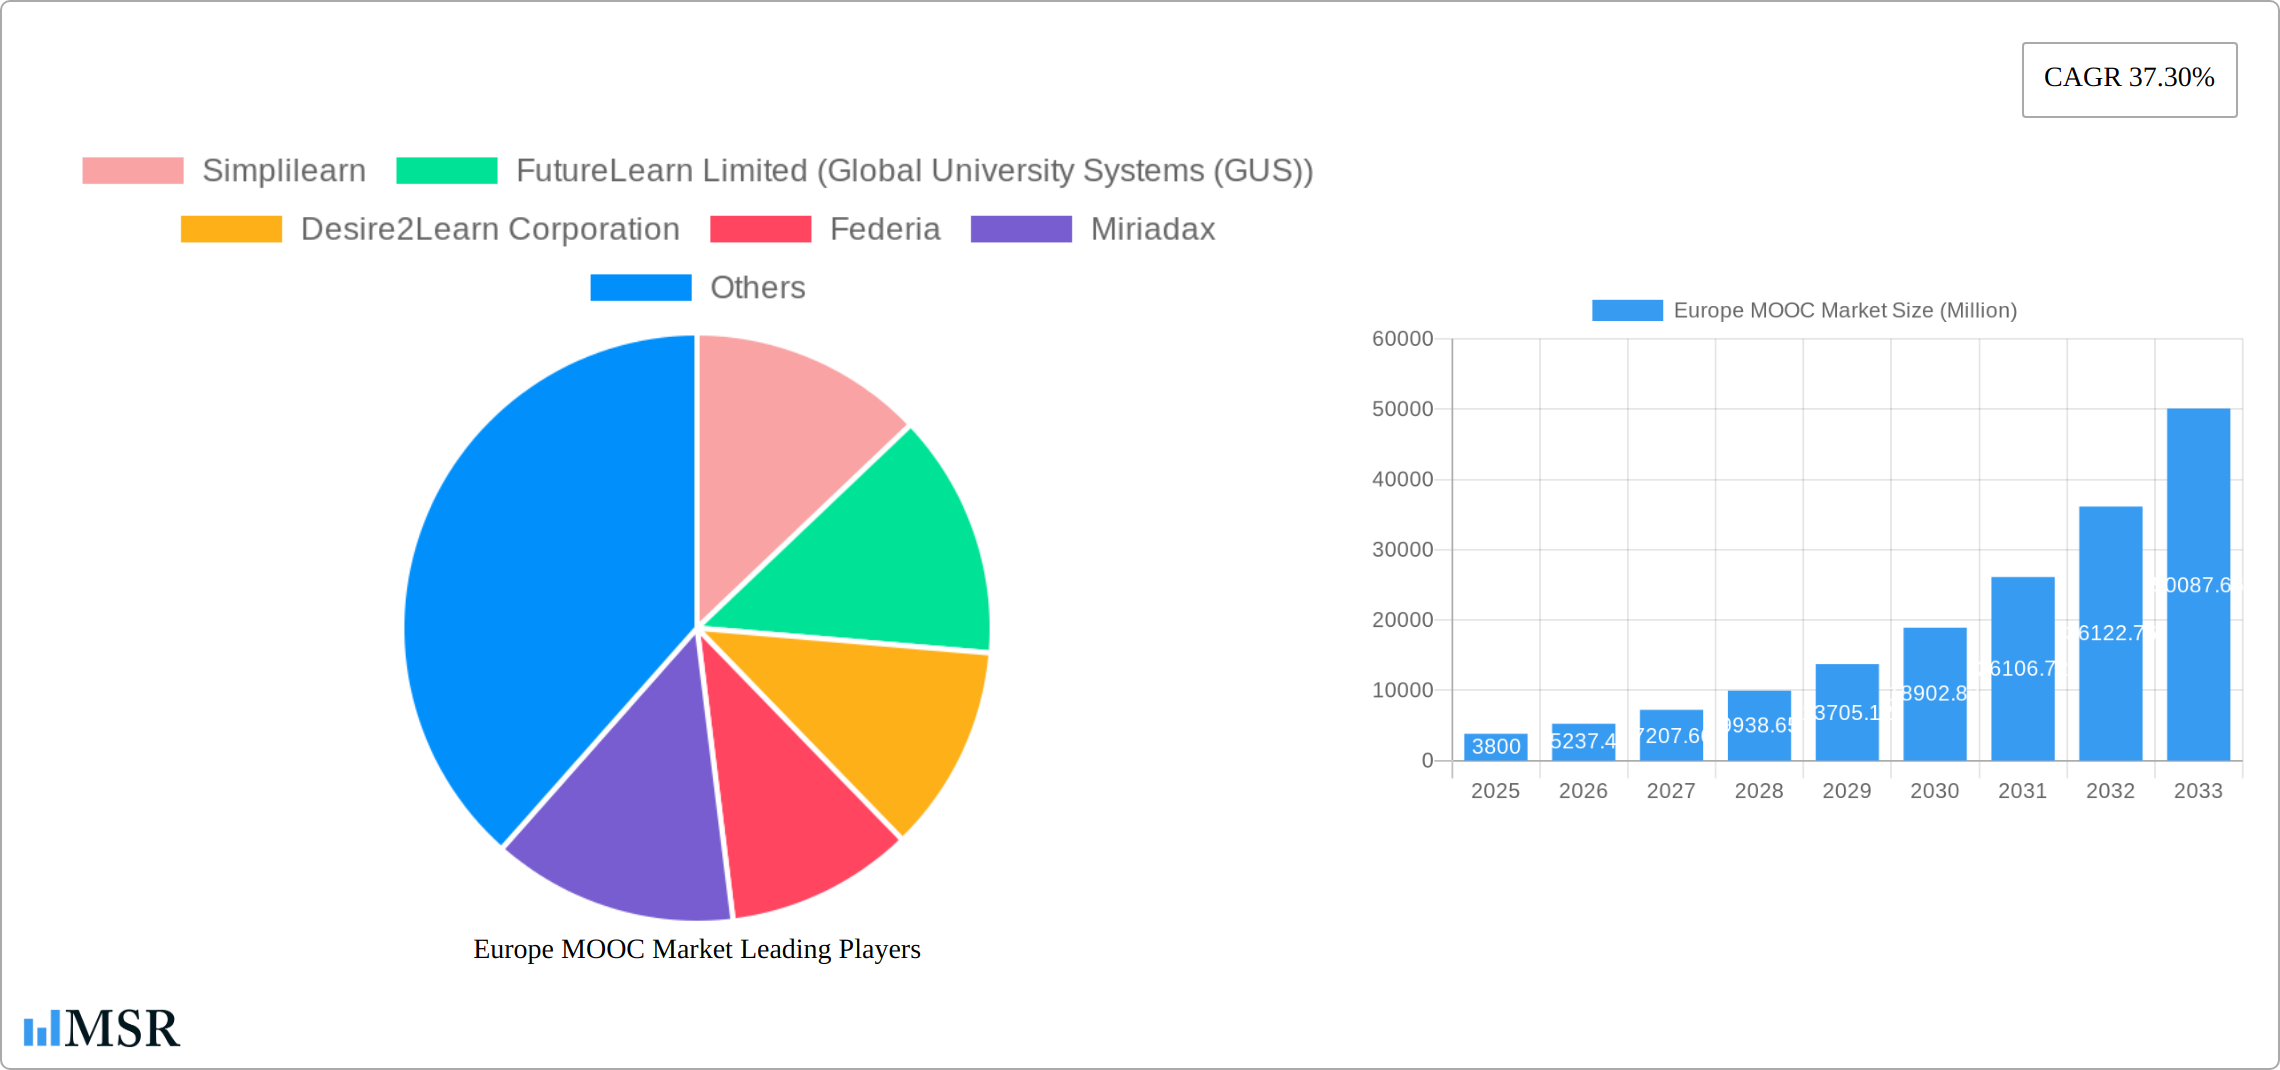Click the 30000 y-axis label
Image resolution: width=2280 pixels, height=1070 pixels.
pyautogui.click(x=1402, y=550)
